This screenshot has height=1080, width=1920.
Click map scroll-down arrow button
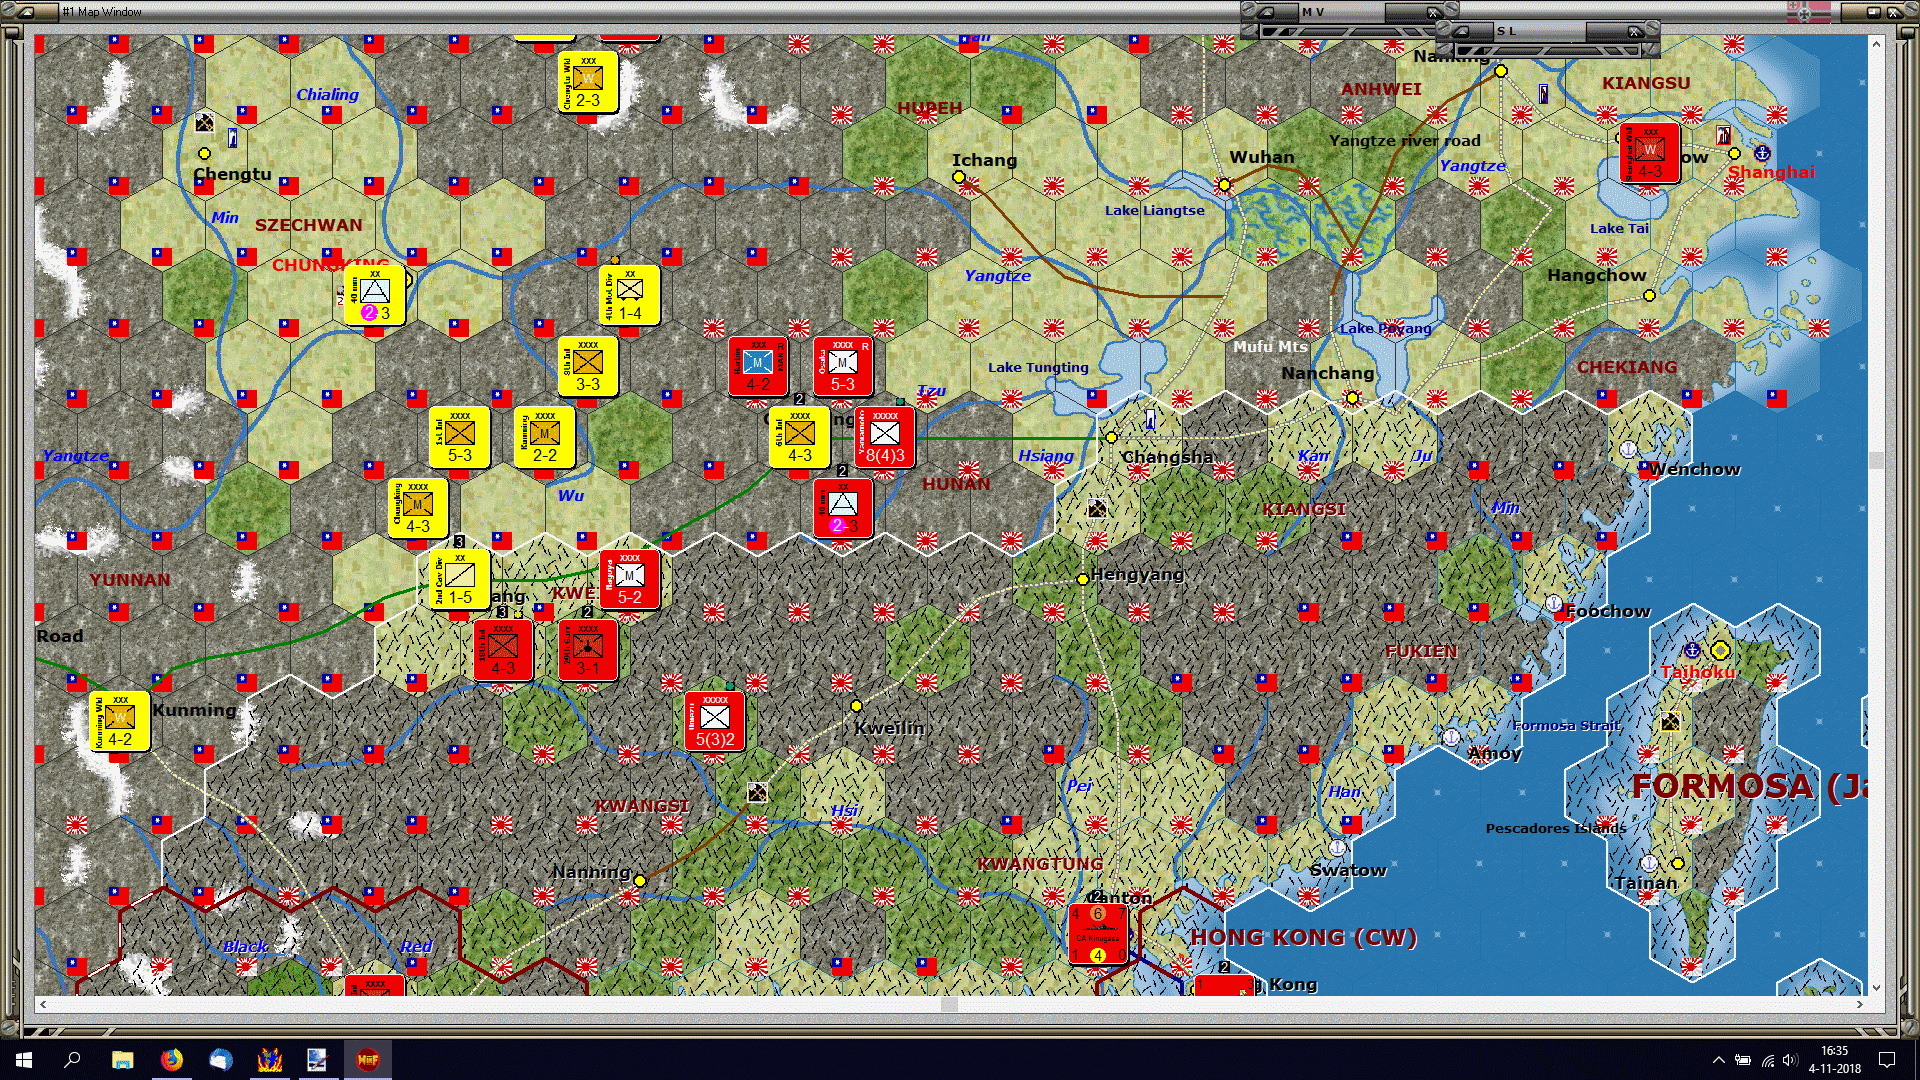(x=1876, y=987)
